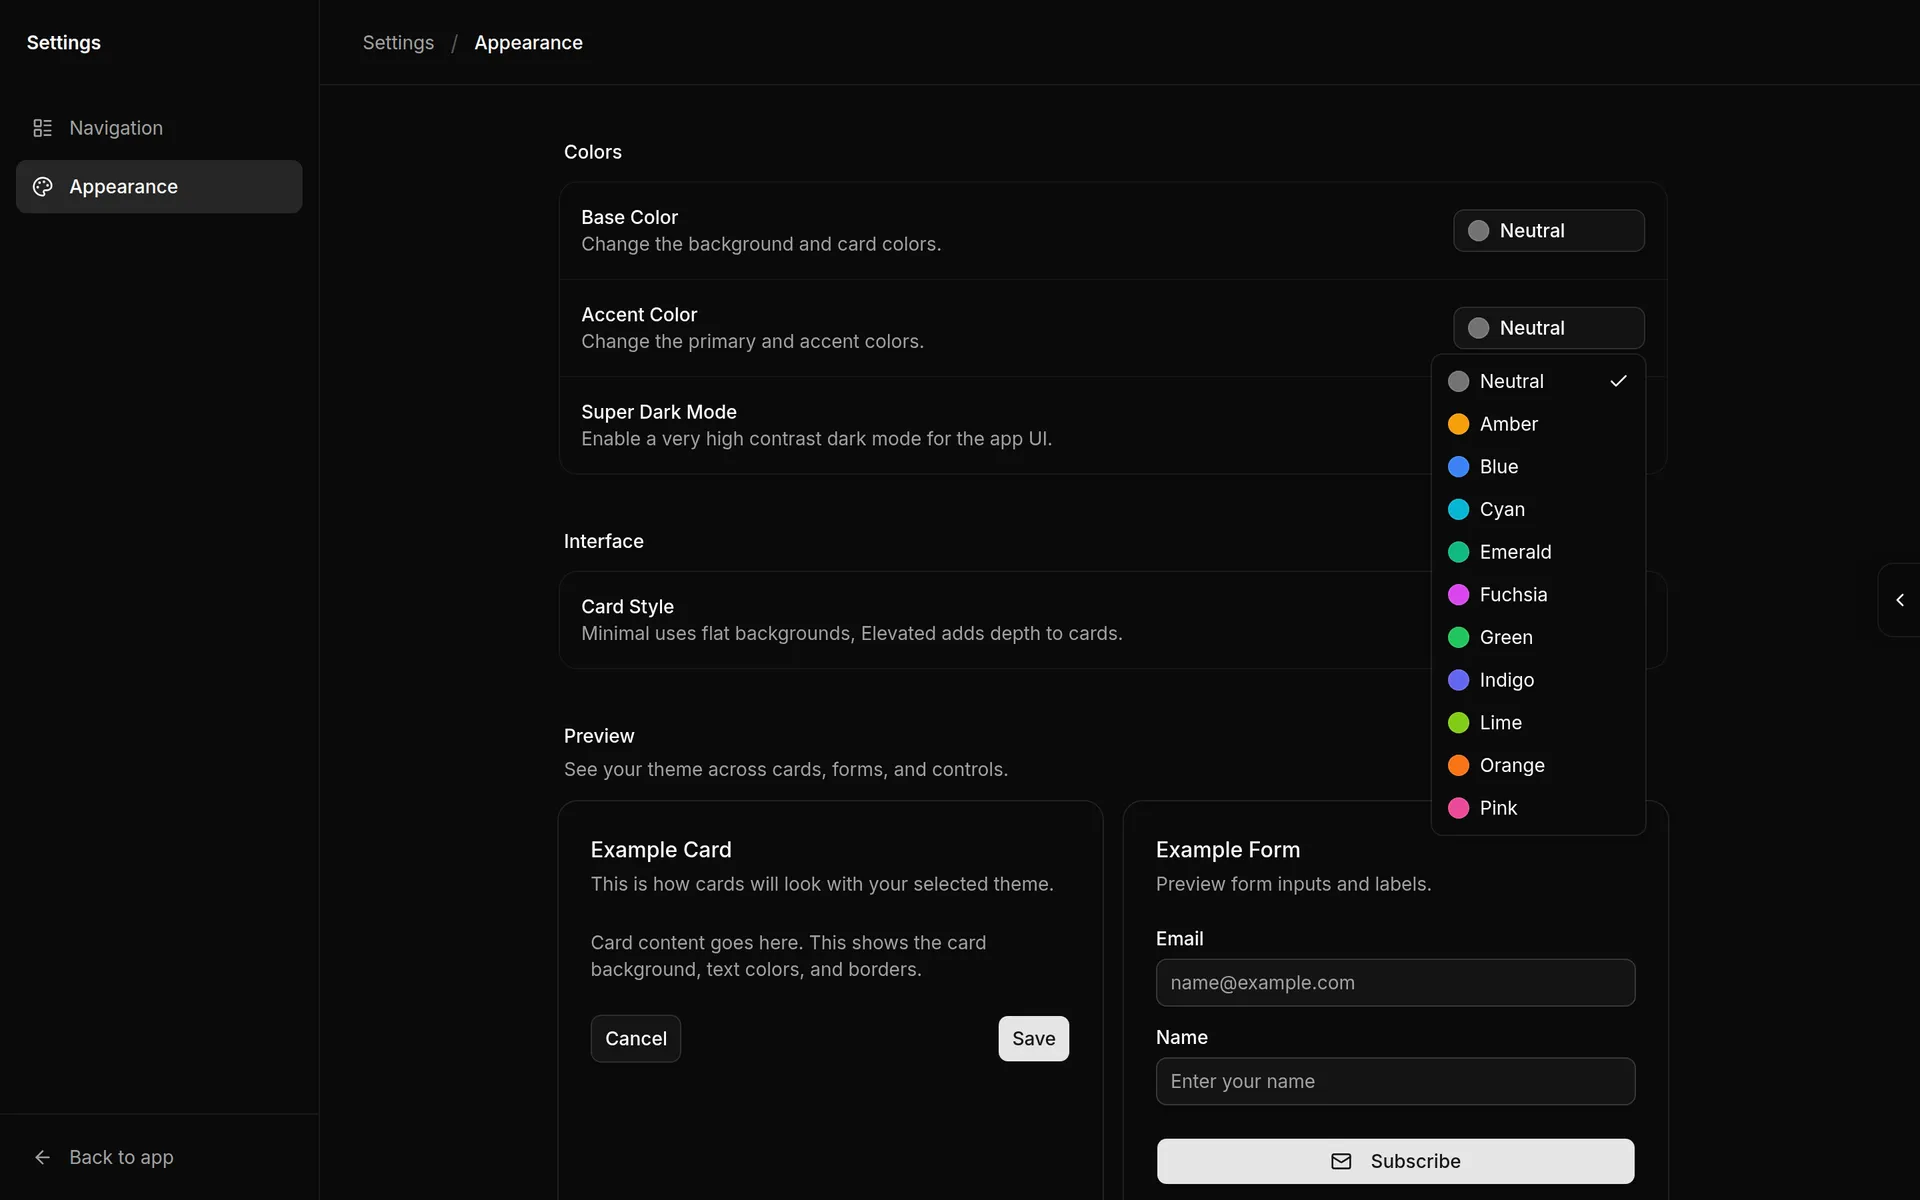This screenshot has height=1200, width=1920.
Task: Click the Navigation list icon in sidebar
Action: click(42, 128)
